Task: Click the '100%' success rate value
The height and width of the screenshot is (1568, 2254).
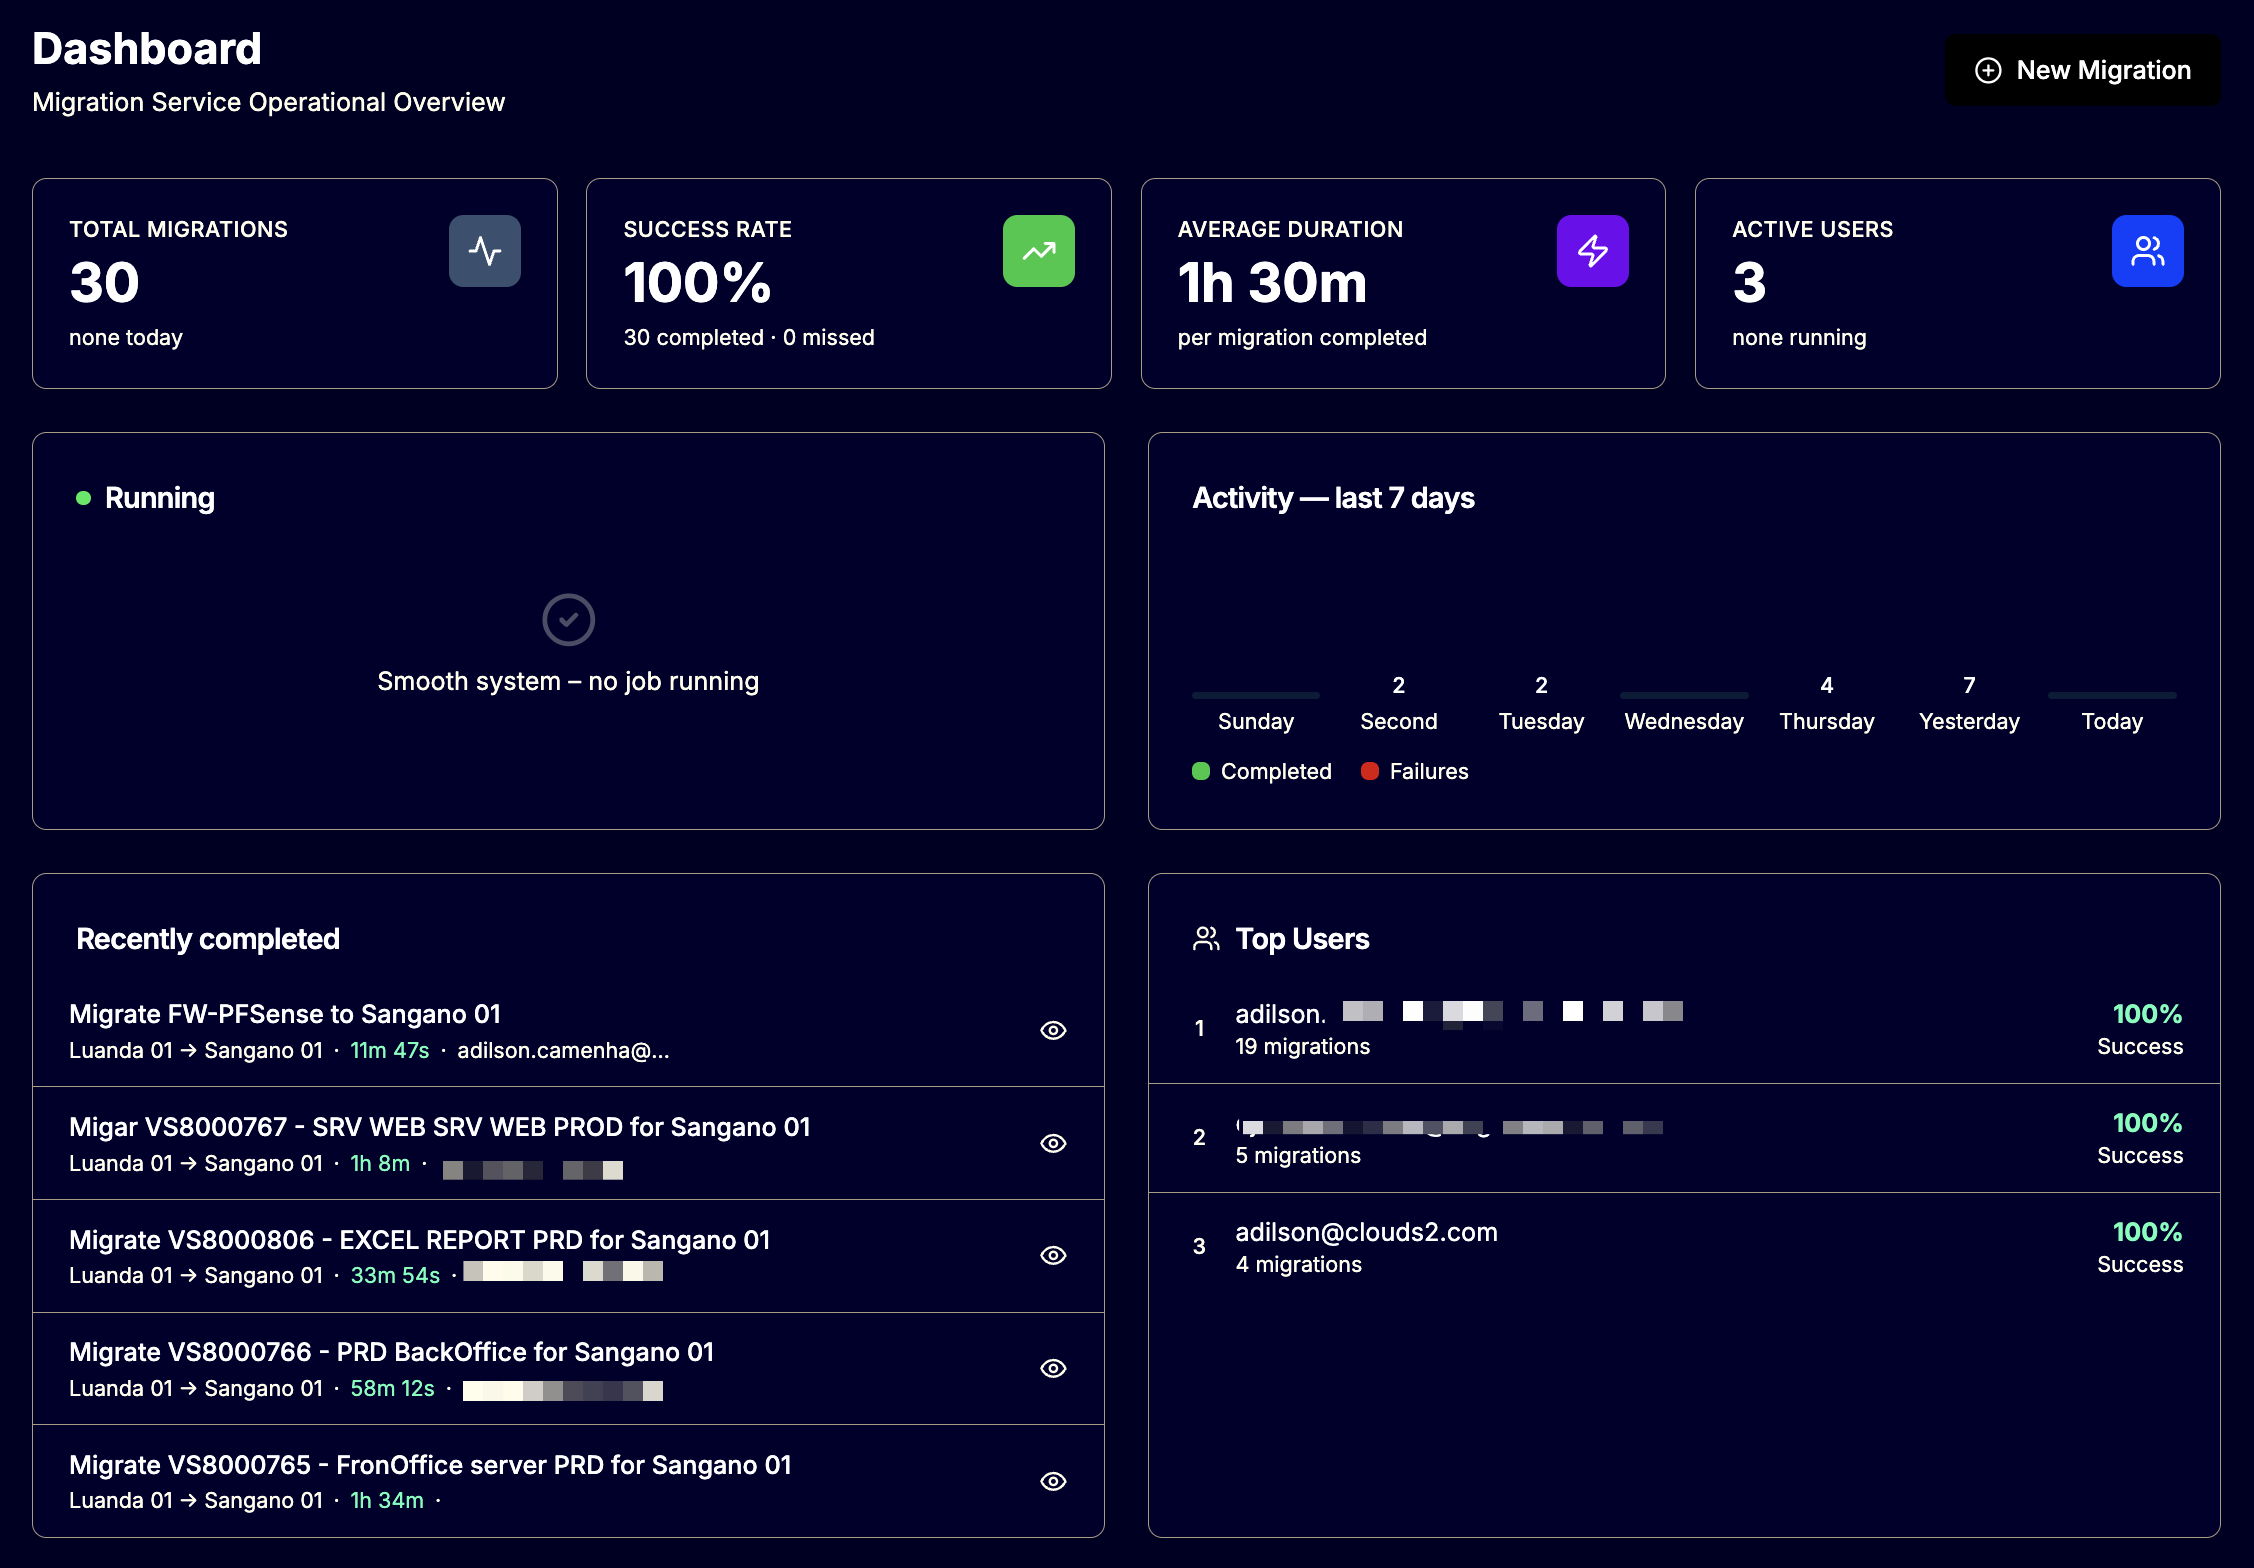Action: coord(697,282)
